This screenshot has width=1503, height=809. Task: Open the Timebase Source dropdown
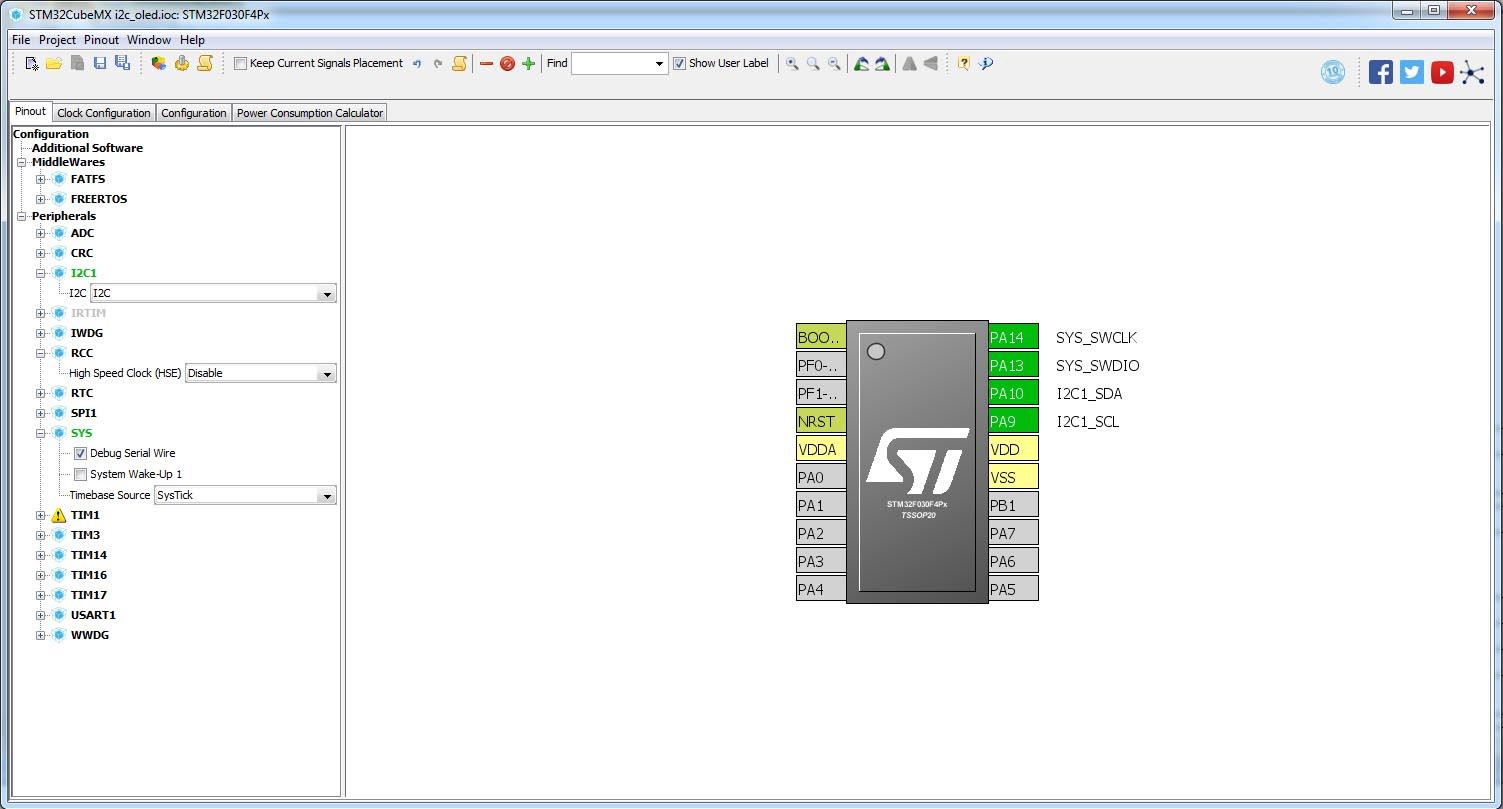(245, 495)
